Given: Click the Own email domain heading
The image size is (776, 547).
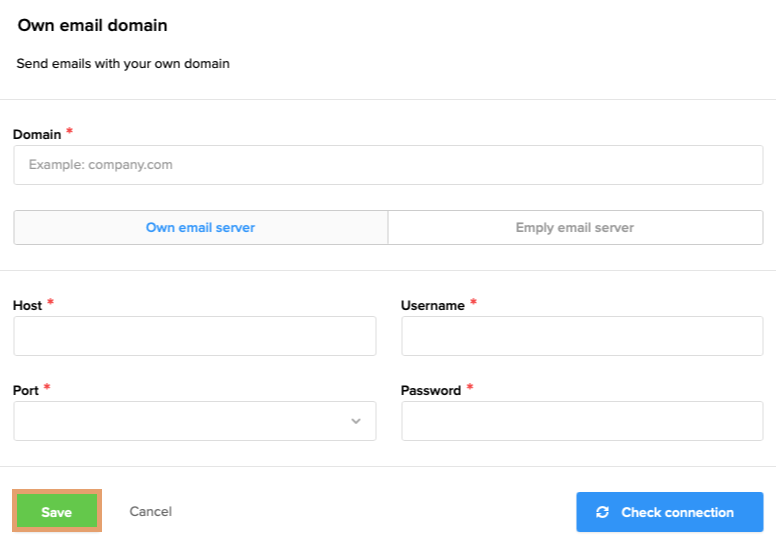Looking at the screenshot, I should tap(93, 25).
